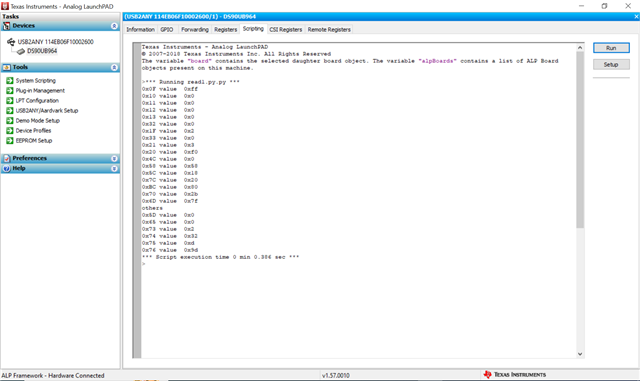This screenshot has height=381, width=640.
Task: Click the Plug-in Management arrow icon
Action: pyautogui.click(x=10, y=90)
